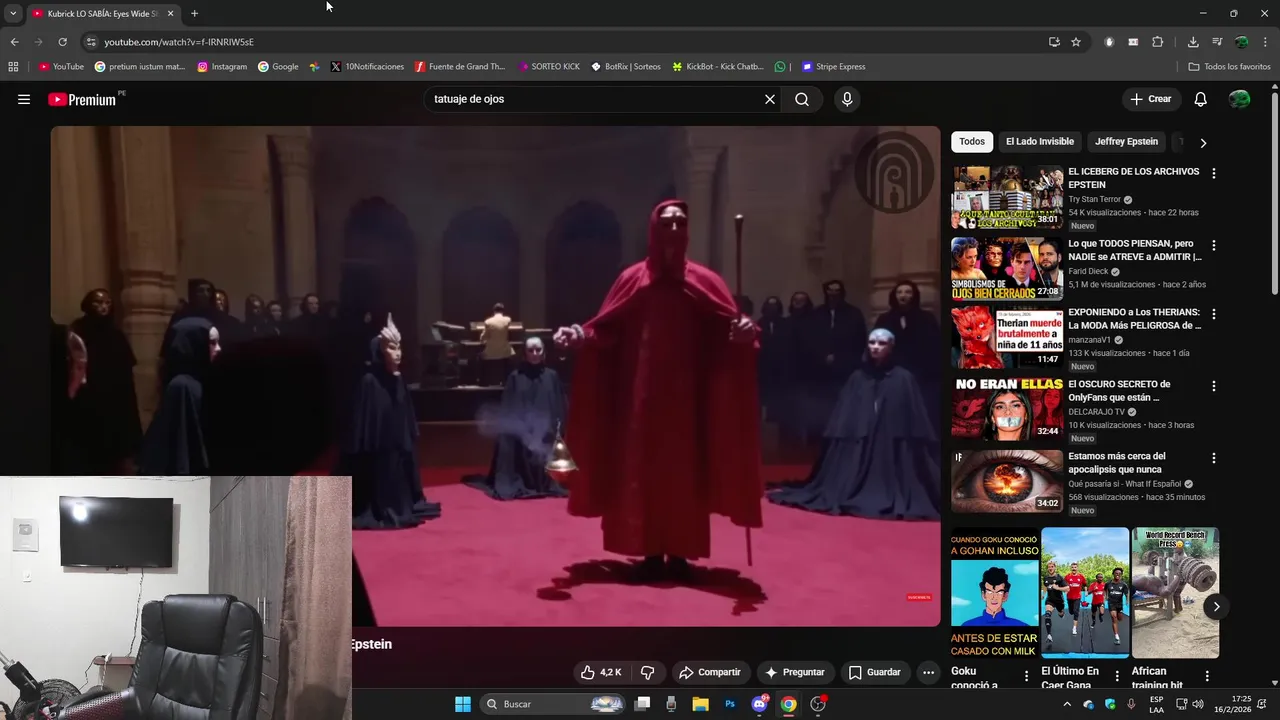Image resolution: width=1280 pixels, height=720 pixels.
Task: Click the YouTube search input field
Action: [x=593, y=99]
